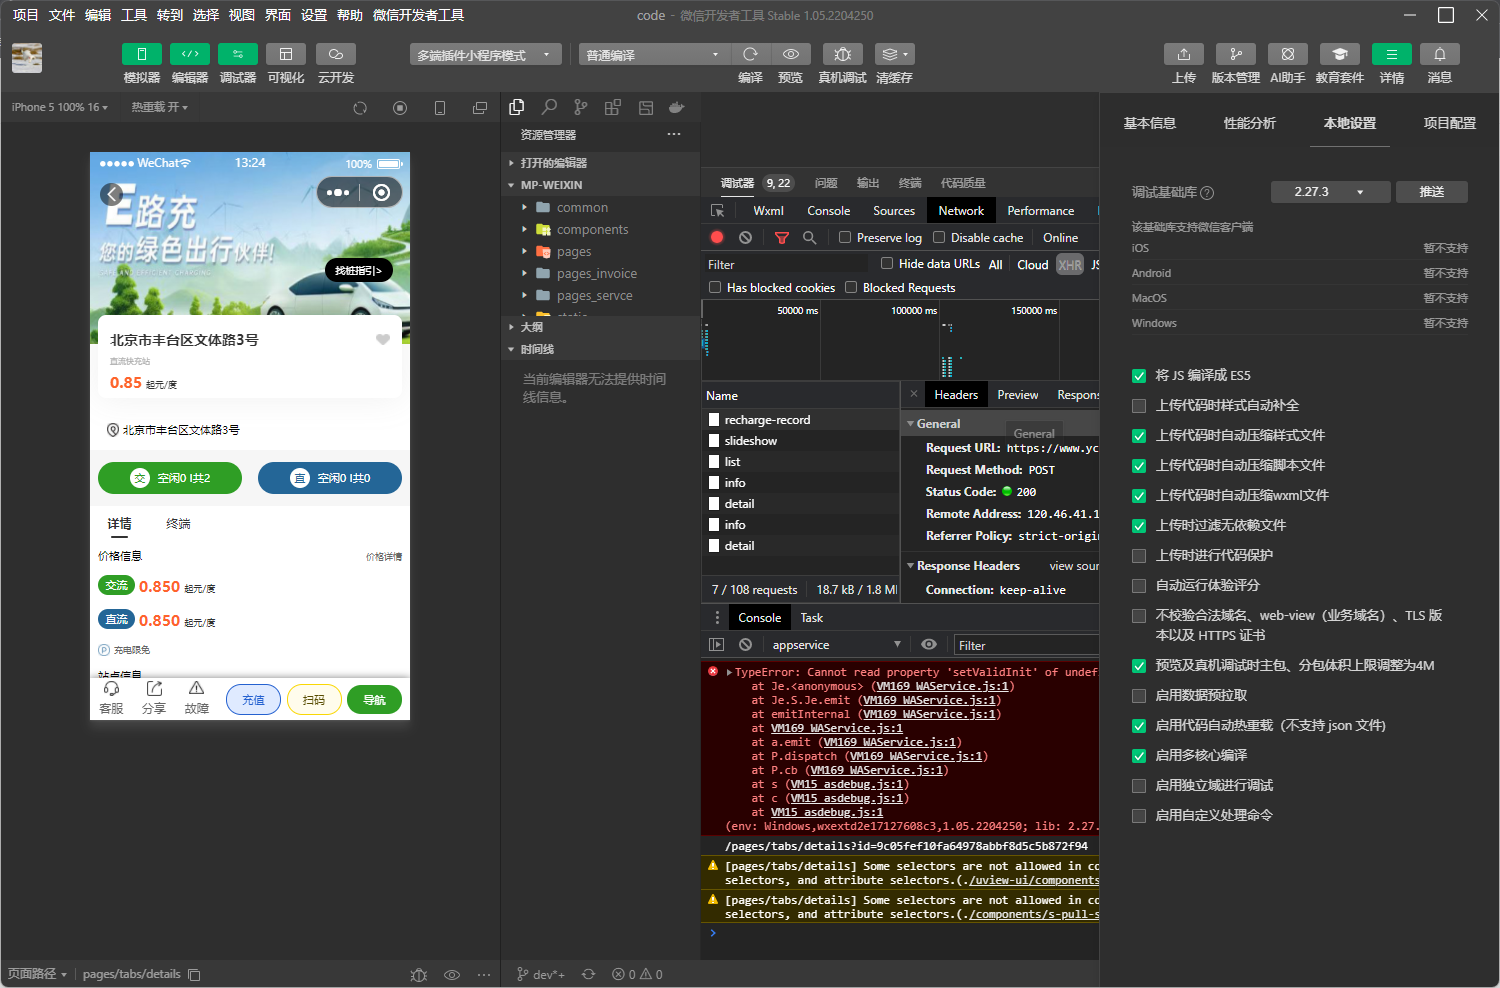
Task: Click the 扫码 button in simulator
Action: point(314,700)
